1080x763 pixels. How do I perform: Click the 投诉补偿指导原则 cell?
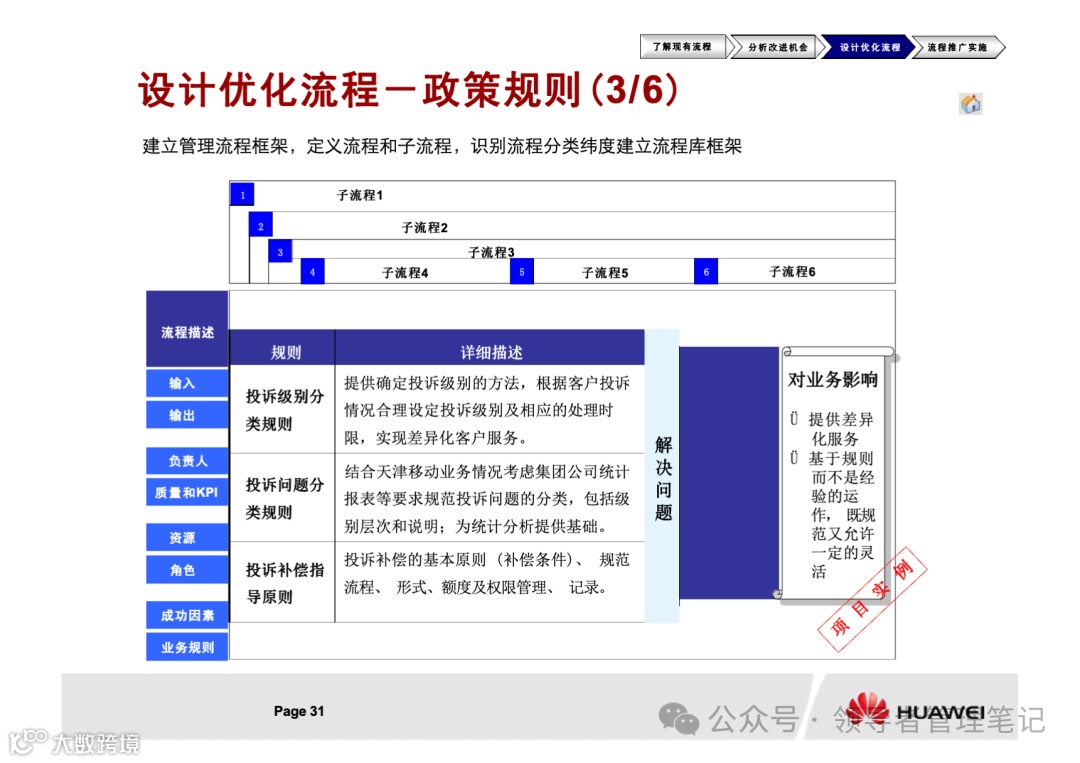tap(284, 583)
